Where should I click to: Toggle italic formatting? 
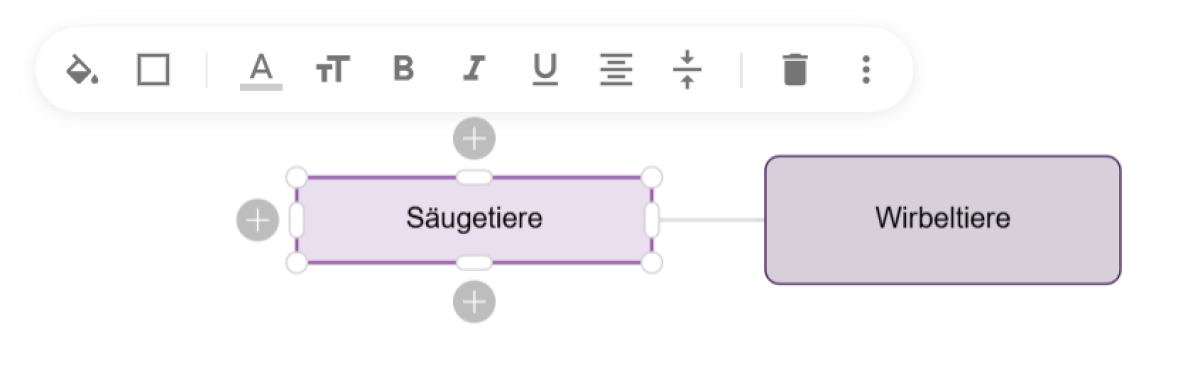(473, 70)
